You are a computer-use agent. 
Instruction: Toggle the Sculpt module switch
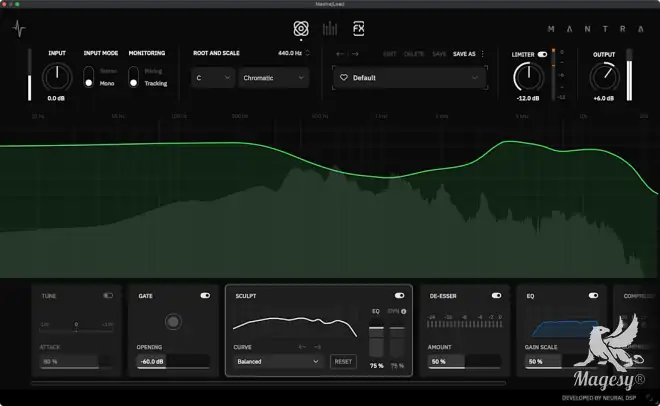[x=399, y=296]
